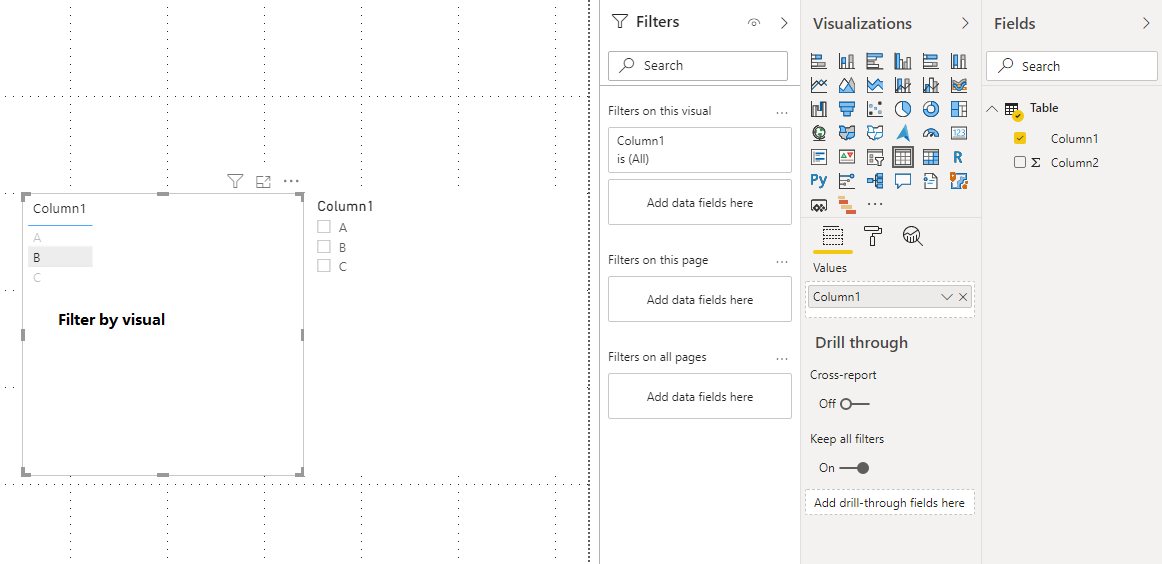Open the Fields tab of Visualizations pane
The image size is (1162, 564).
[x=833, y=236]
